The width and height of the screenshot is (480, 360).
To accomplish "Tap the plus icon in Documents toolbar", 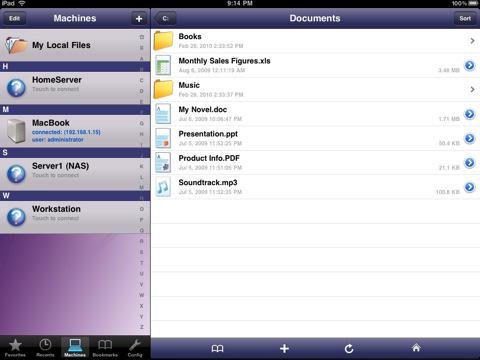I will coord(284,349).
